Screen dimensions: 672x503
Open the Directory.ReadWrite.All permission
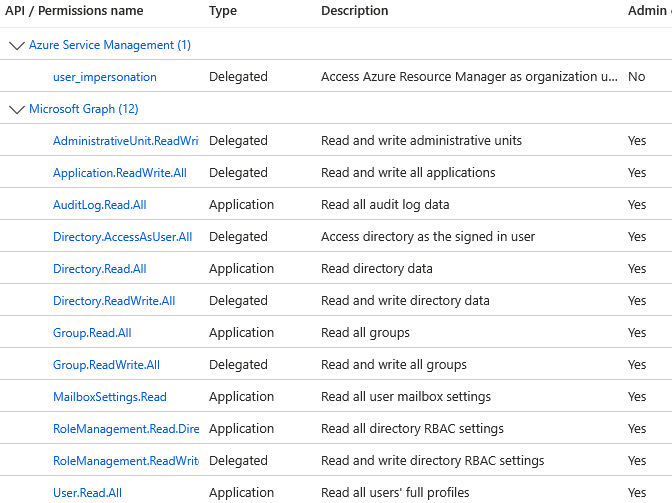(x=114, y=301)
